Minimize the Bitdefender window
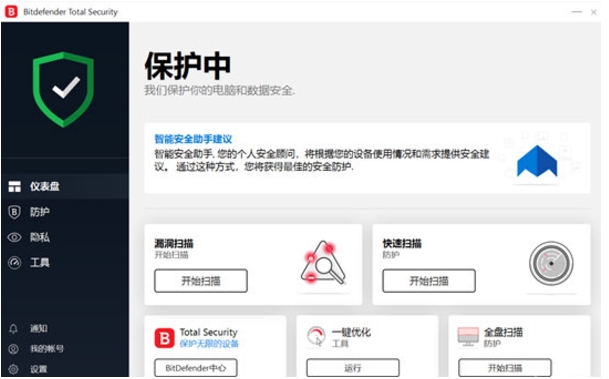This screenshot has width=609, height=379. pyautogui.click(x=577, y=12)
